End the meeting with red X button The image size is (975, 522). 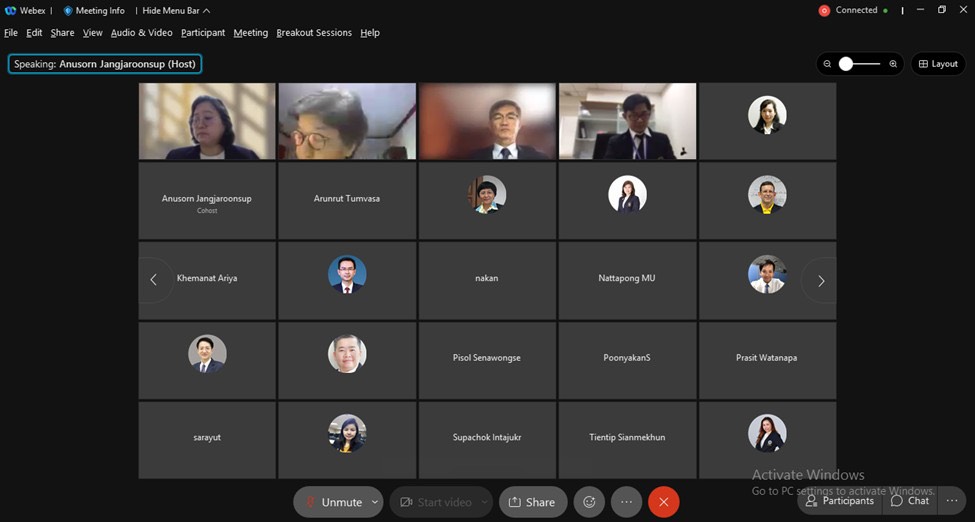(663, 502)
